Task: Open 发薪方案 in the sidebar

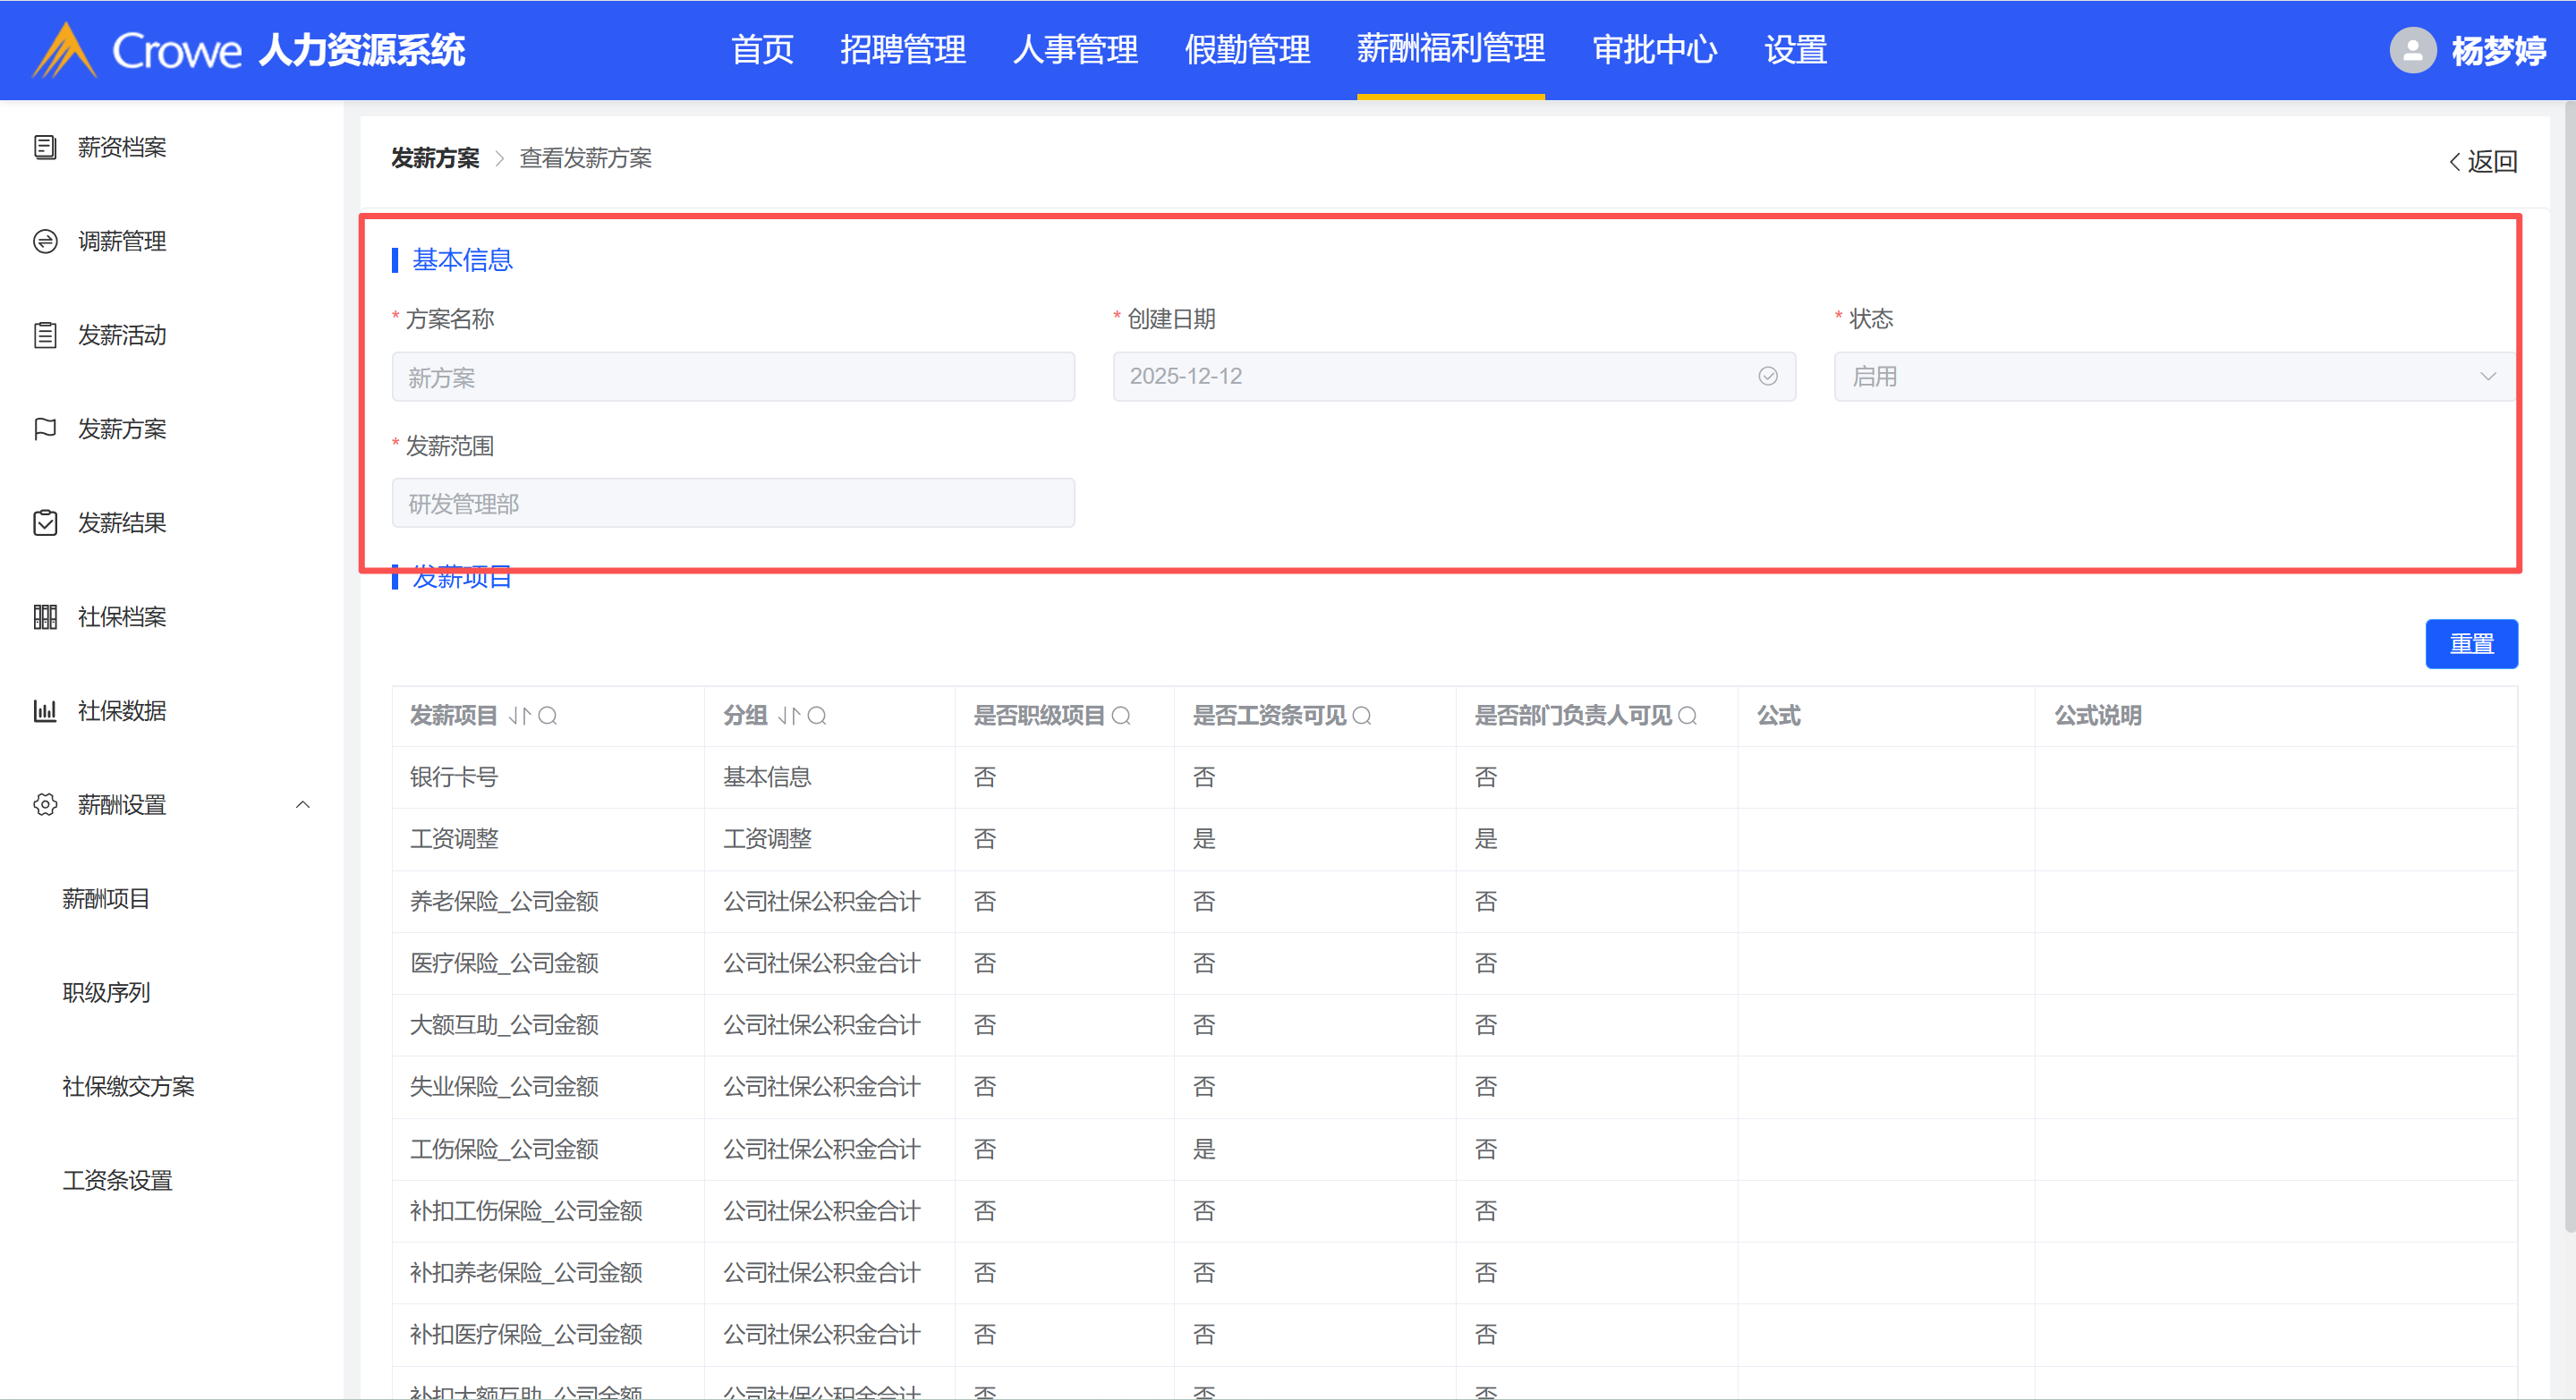Action: click(122, 429)
